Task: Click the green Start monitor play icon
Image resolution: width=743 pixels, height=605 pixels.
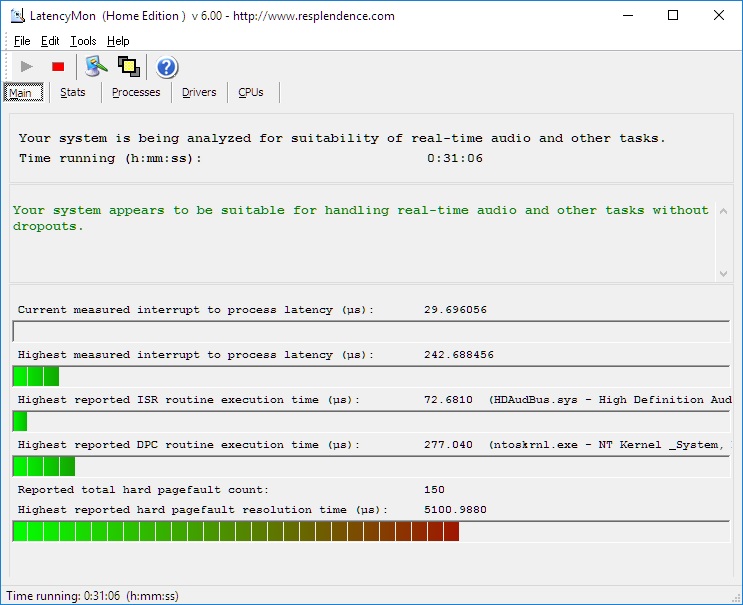Action: [27, 67]
